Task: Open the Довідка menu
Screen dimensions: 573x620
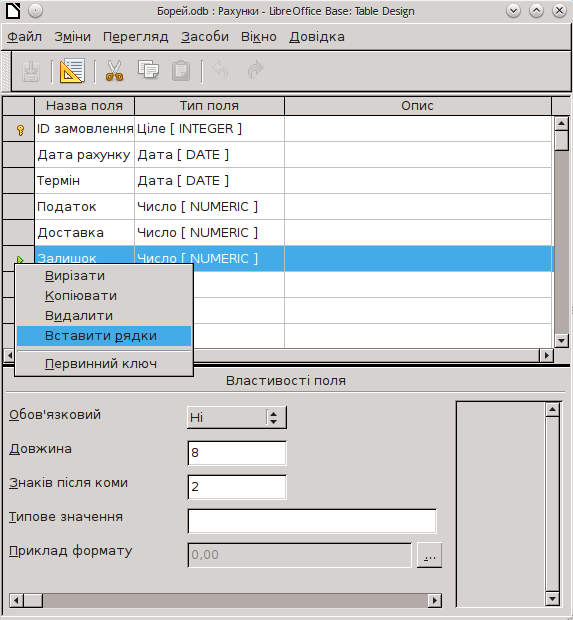Action: (317, 37)
